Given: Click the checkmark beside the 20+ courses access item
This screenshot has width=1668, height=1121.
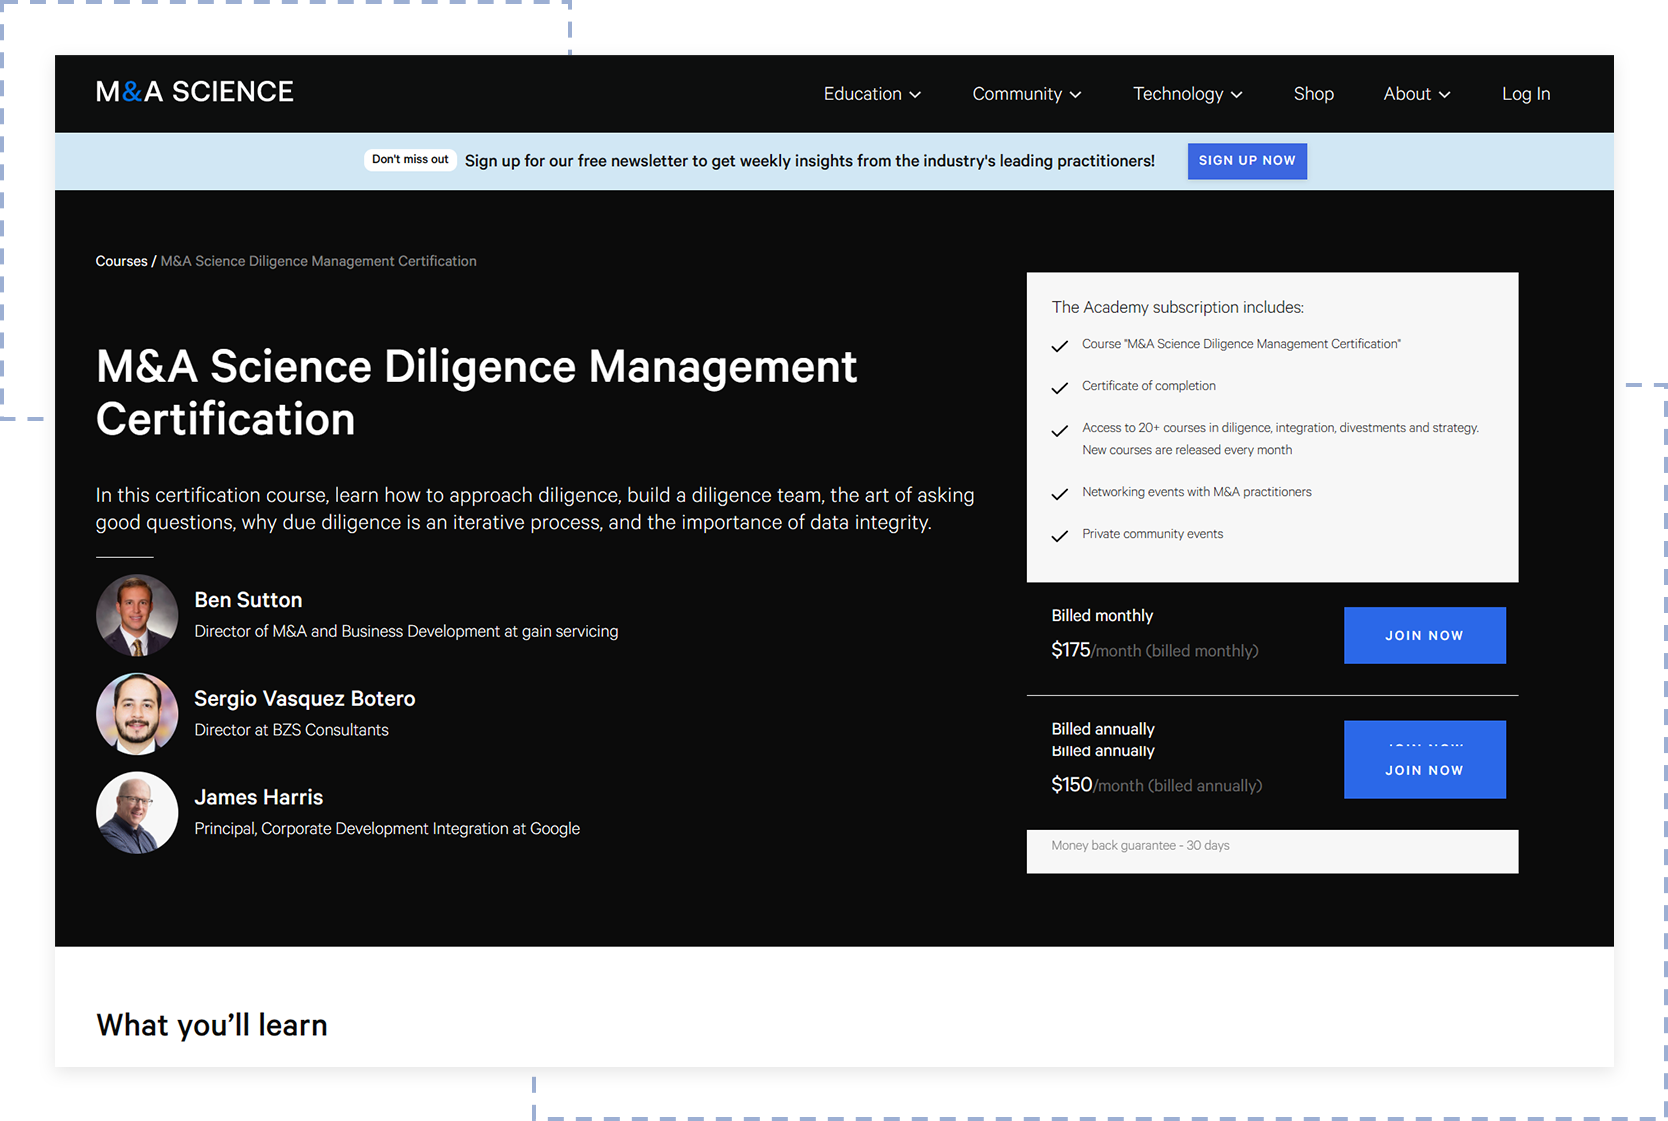Looking at the screenshot, I should (1059, 431).
